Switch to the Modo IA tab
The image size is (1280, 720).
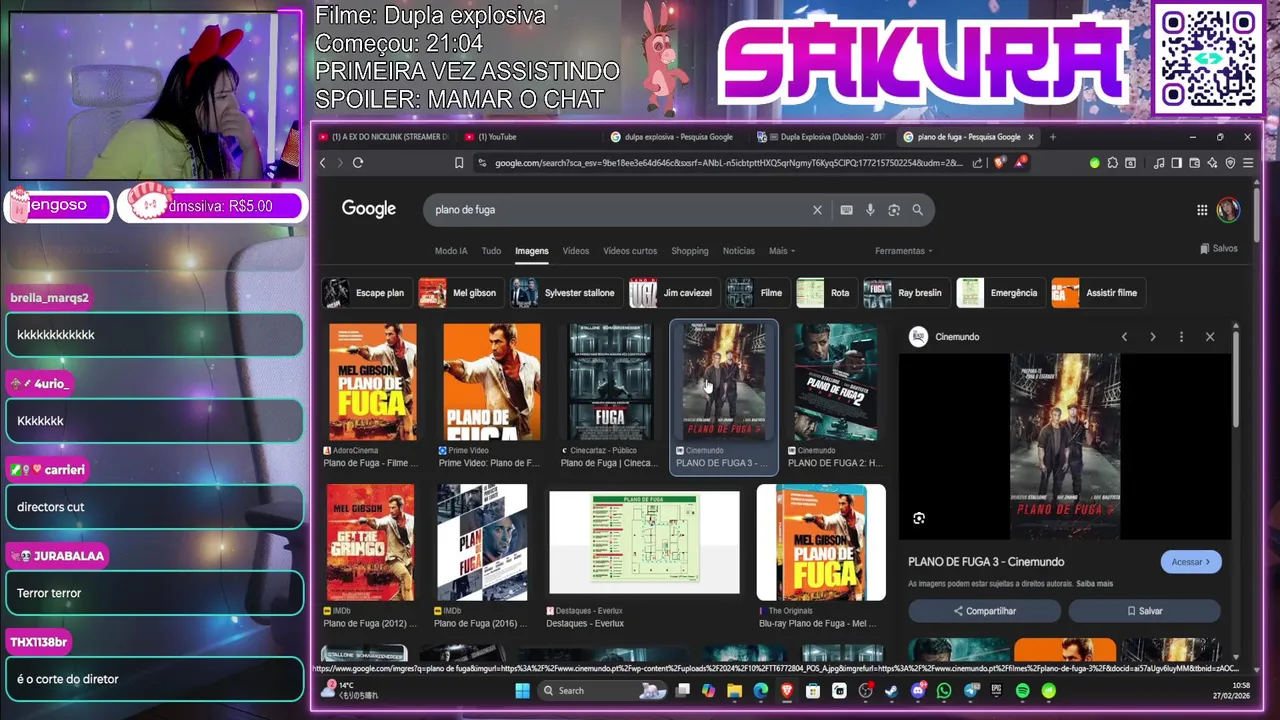[x=451, y=251]
